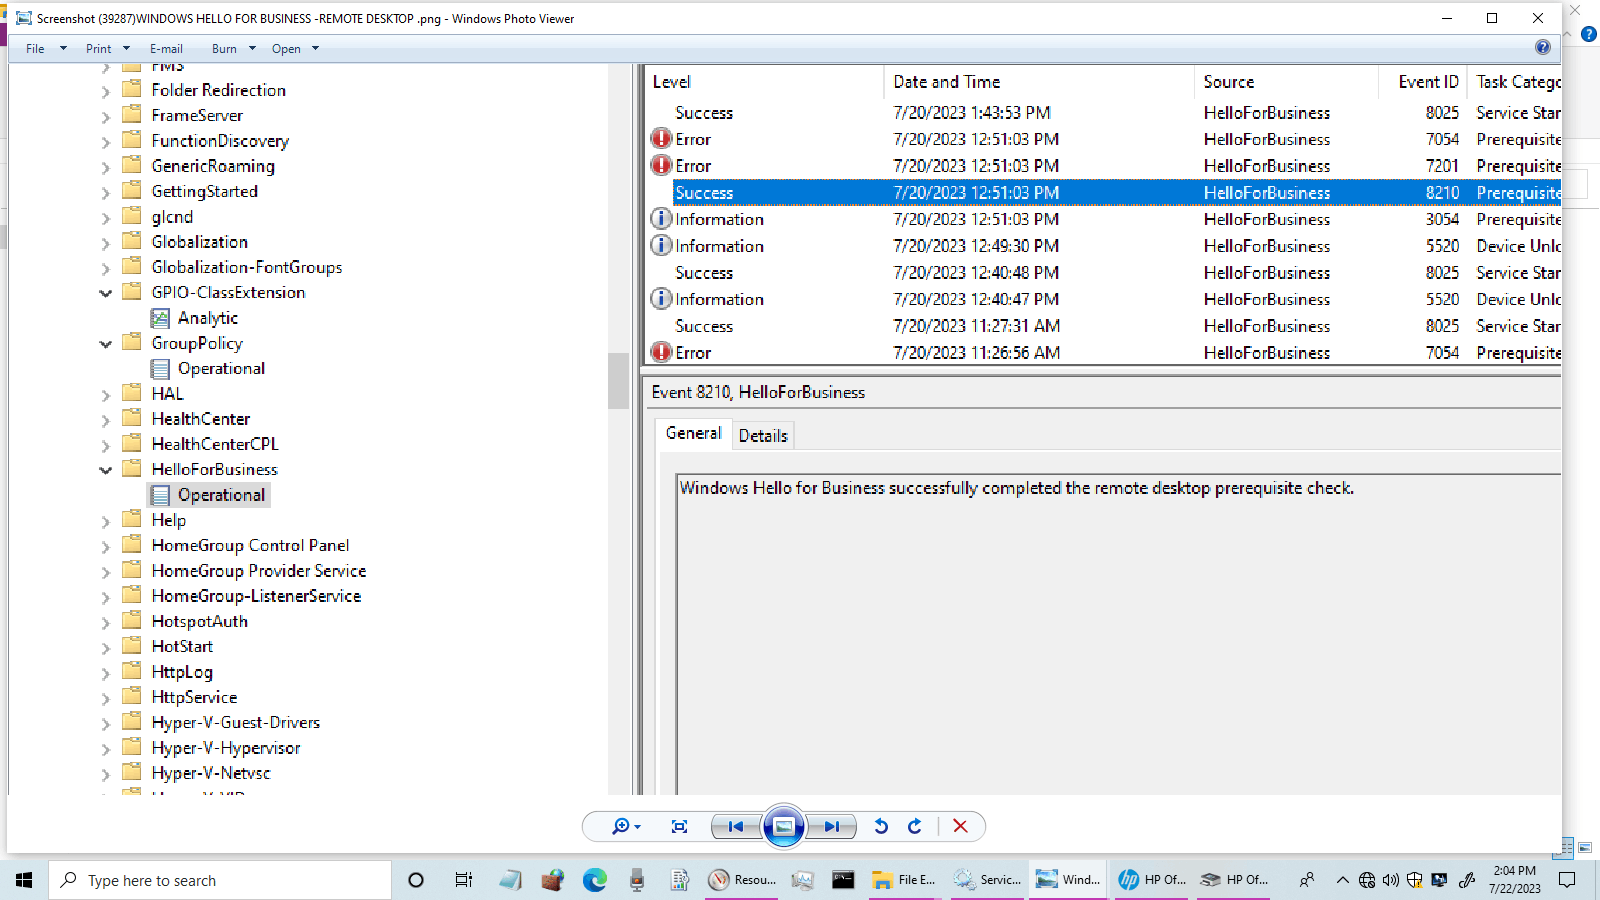Screen dimensions: 1600x900
Task: Open the performance monitor chart icon
Action: [x=802, y=880]
